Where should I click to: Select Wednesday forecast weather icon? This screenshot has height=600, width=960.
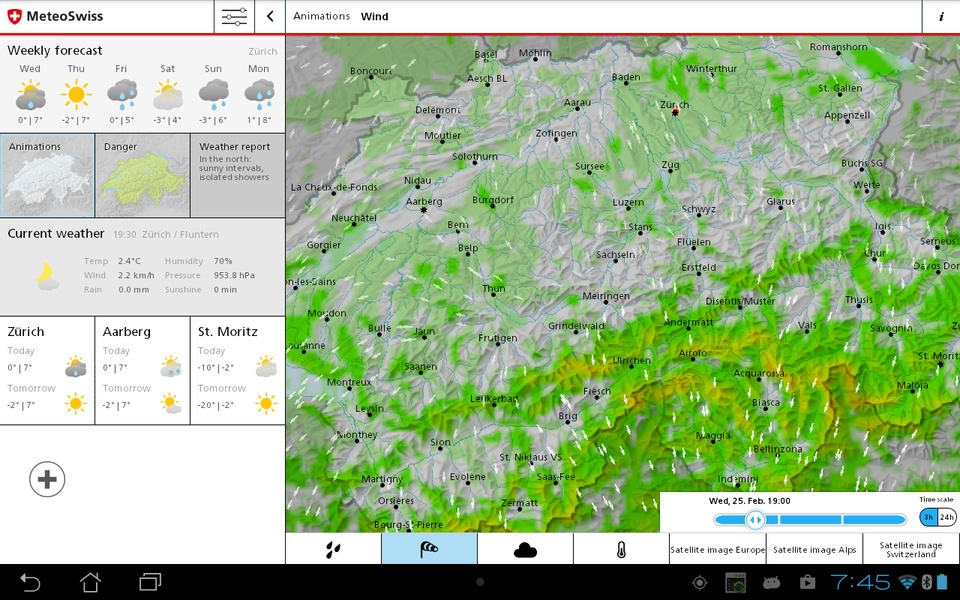(x=30, y=95)
